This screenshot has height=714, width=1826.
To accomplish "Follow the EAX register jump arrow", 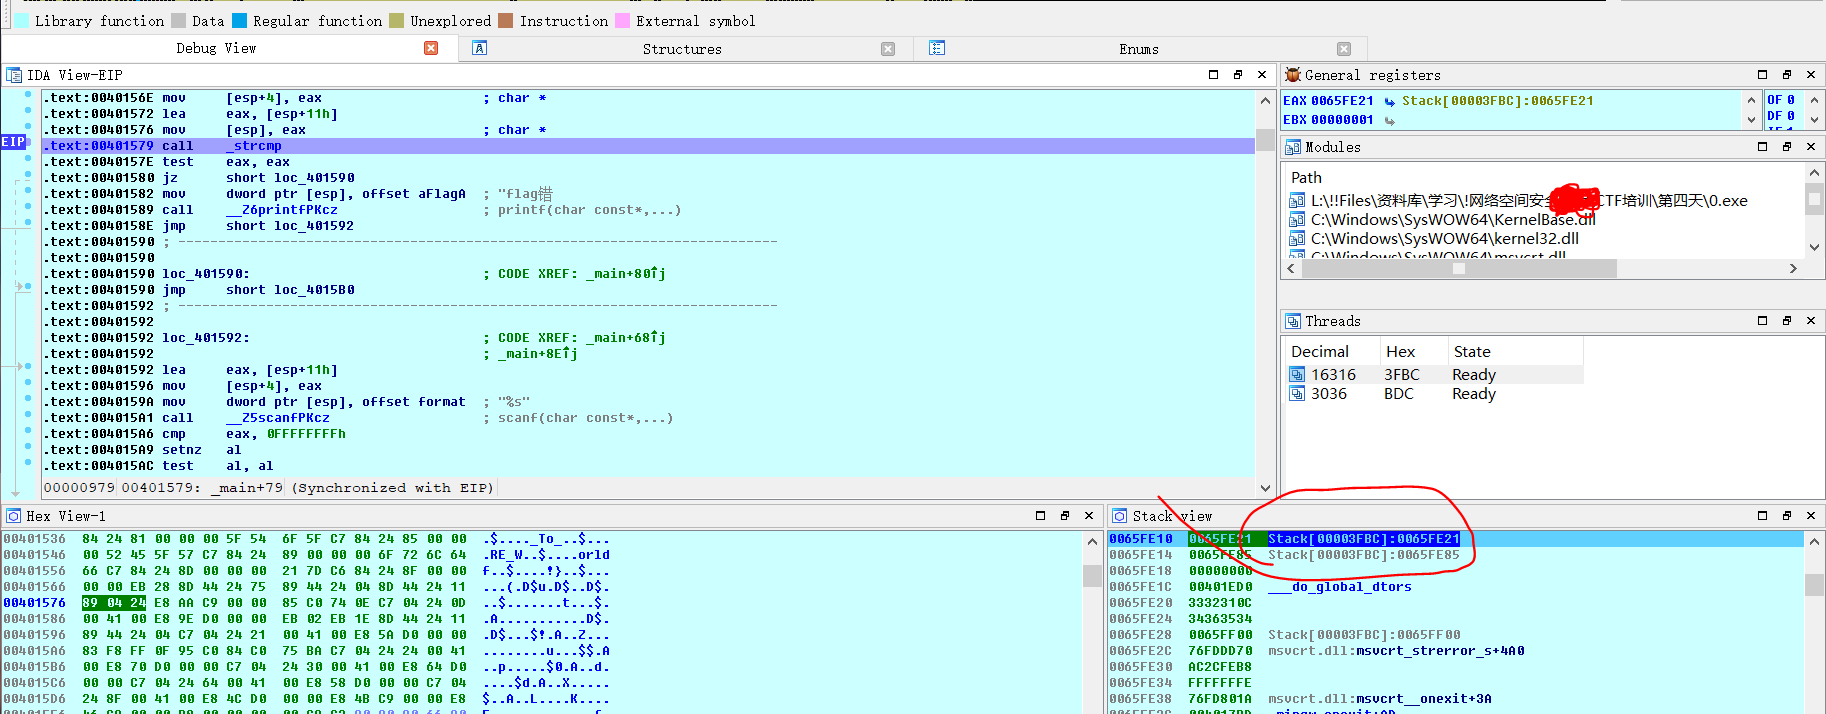I will (x=1390, y=101).
